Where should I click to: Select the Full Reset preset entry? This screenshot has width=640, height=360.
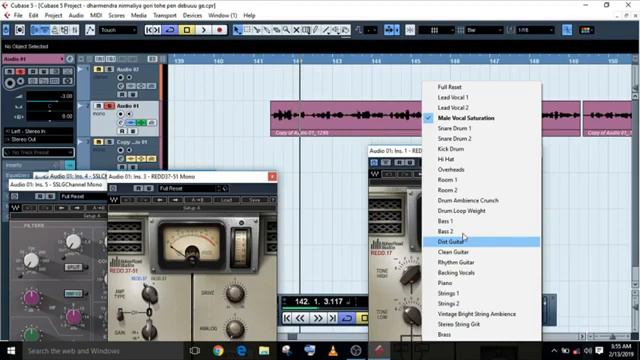482,87
